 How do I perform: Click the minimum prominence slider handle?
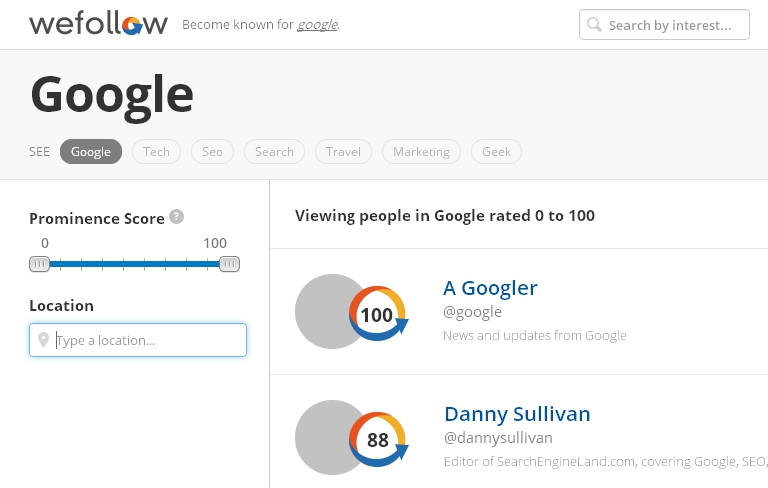click(40, 264)
